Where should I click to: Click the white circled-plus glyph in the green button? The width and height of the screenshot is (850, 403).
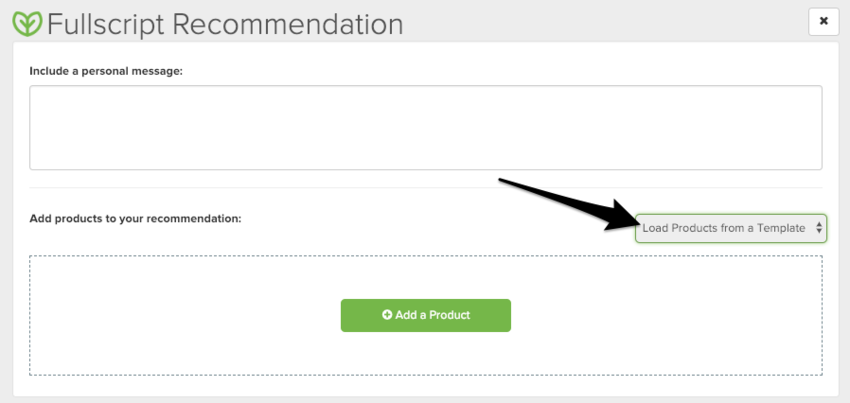[387, 315]
